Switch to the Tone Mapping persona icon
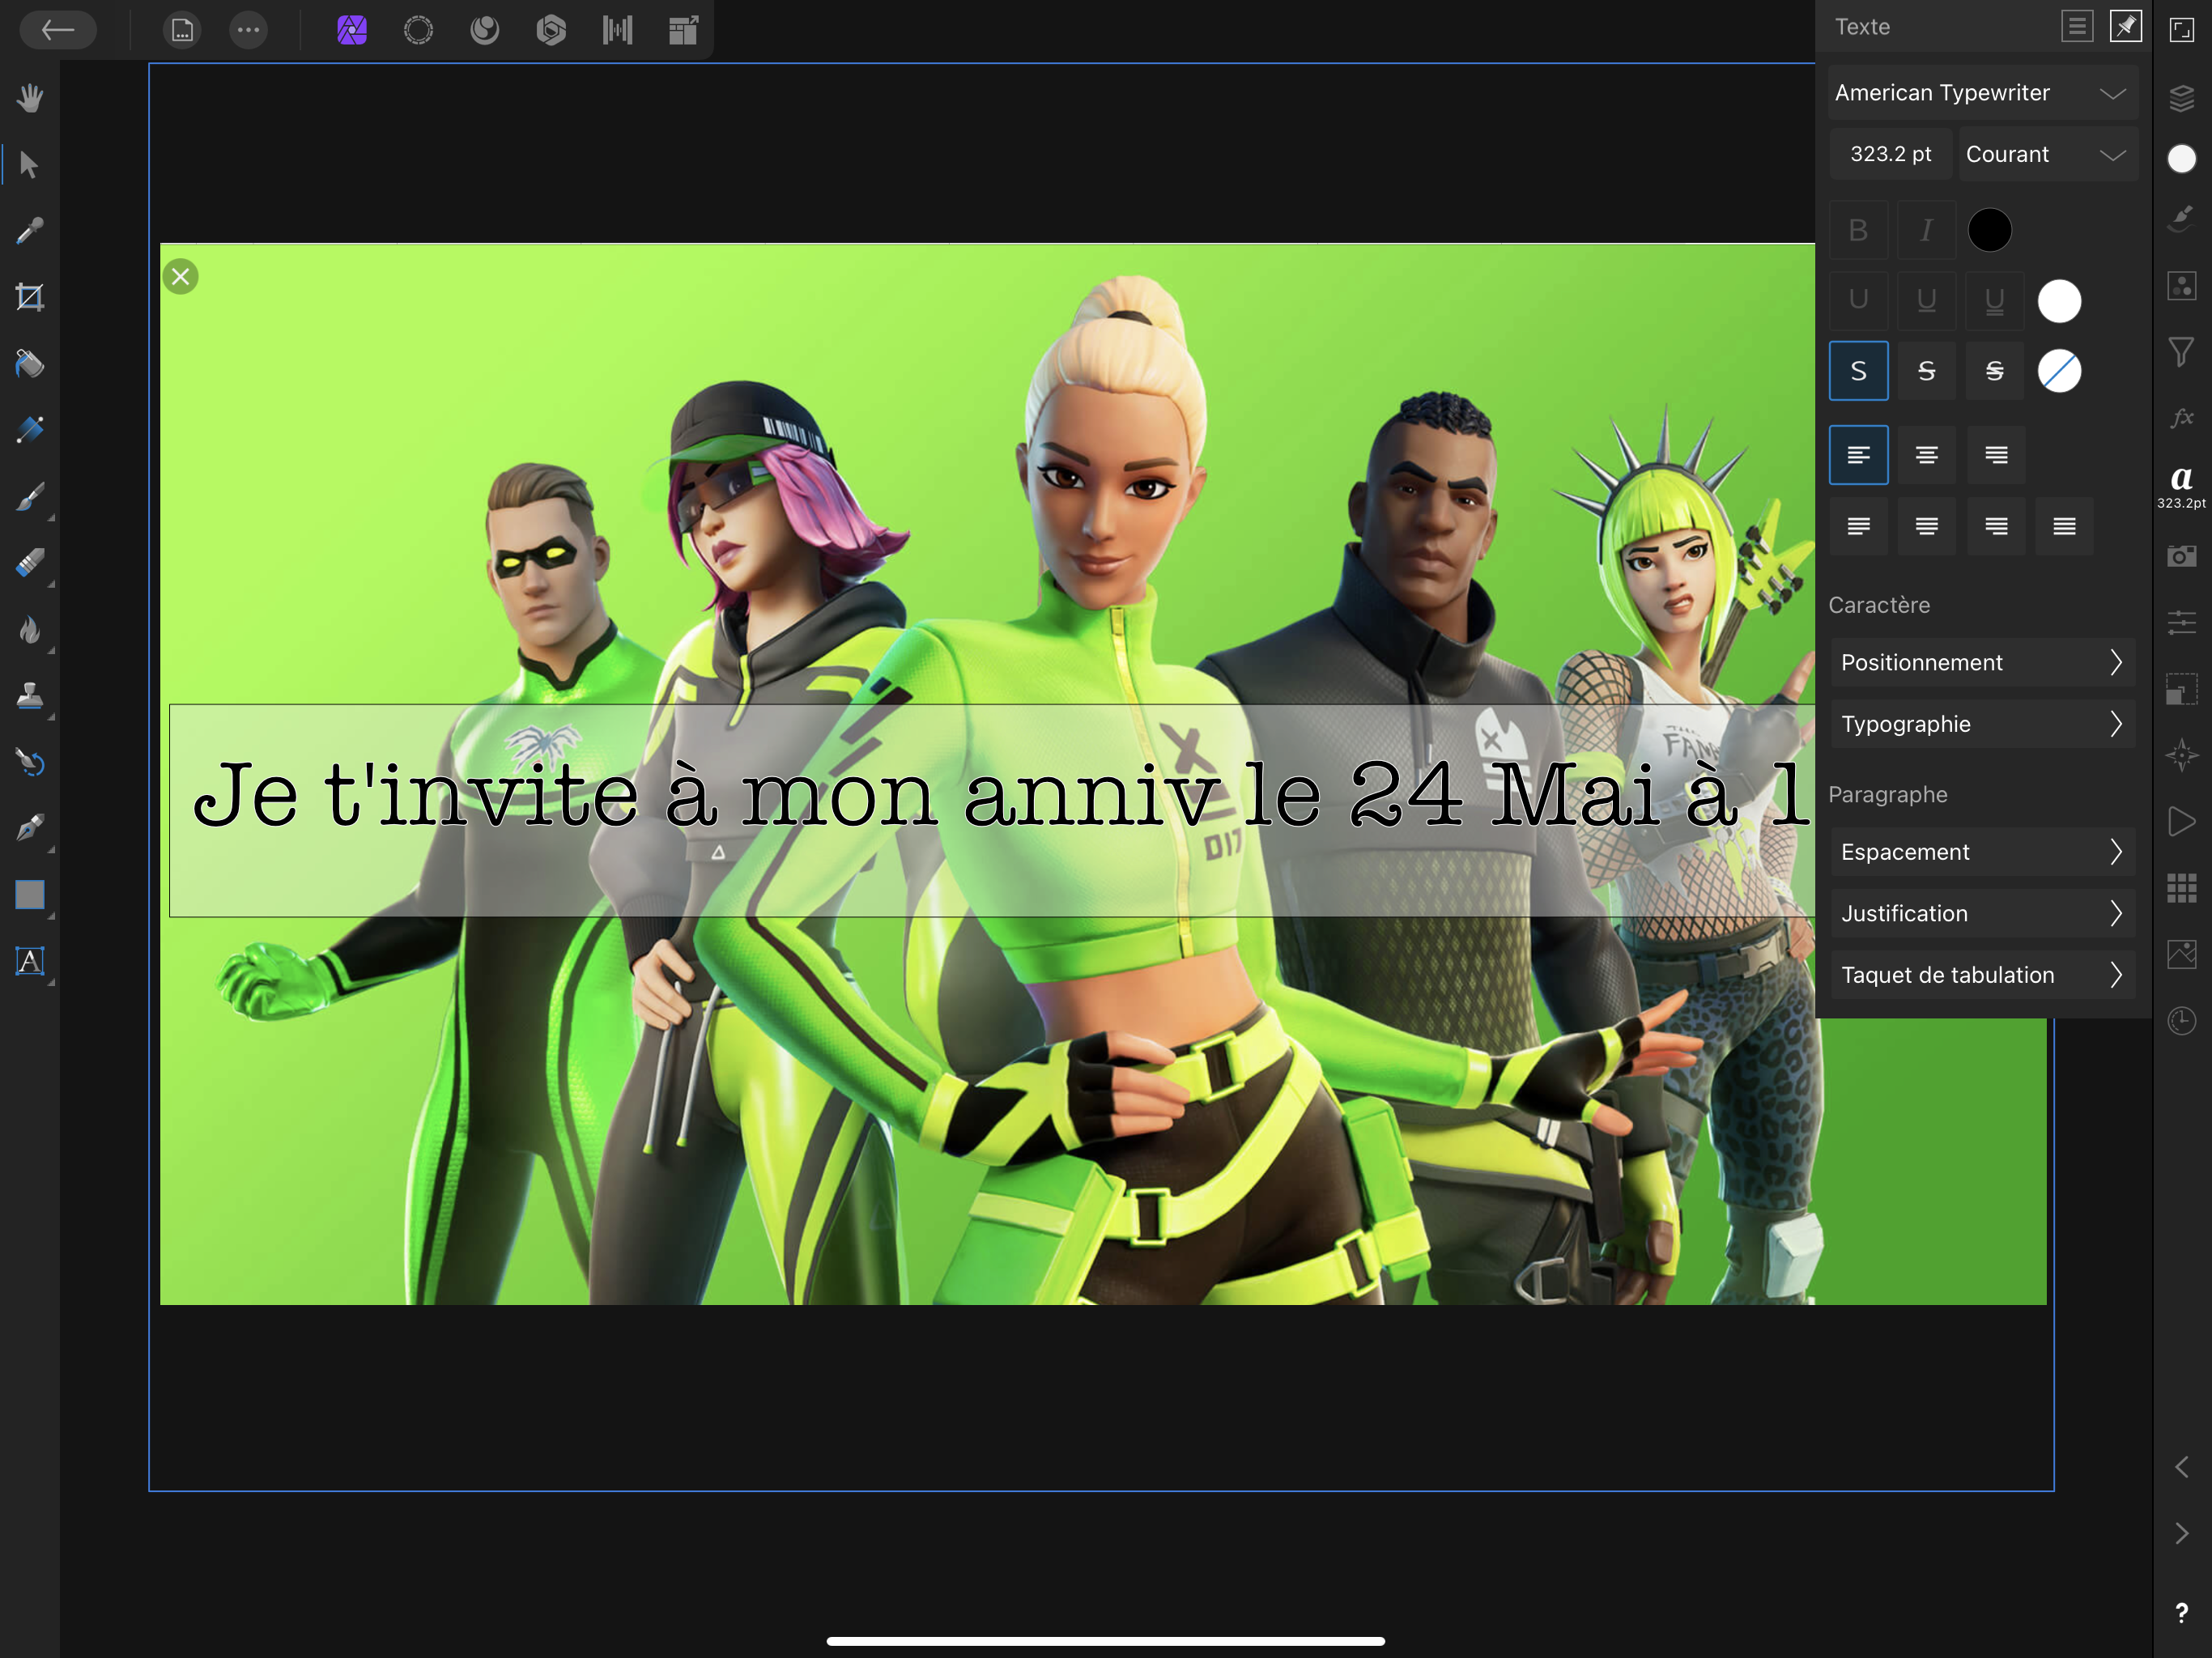 617,30
